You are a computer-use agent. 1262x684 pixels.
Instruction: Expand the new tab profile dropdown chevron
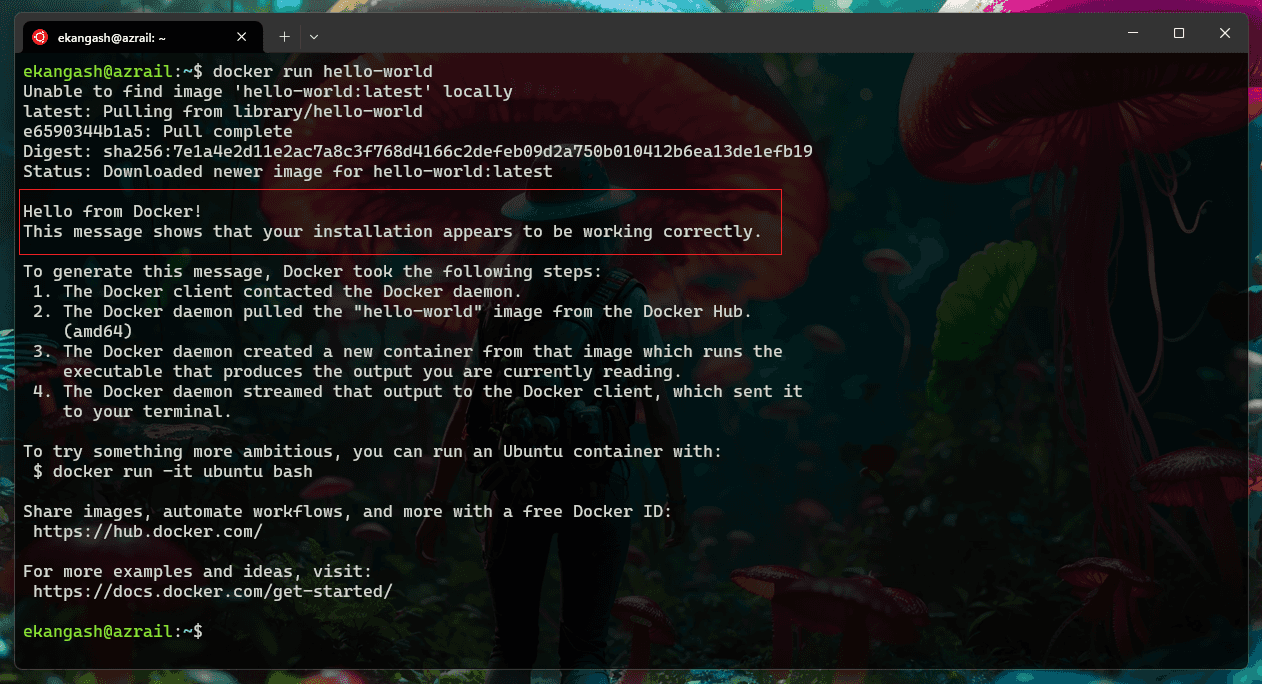(314, 37)
